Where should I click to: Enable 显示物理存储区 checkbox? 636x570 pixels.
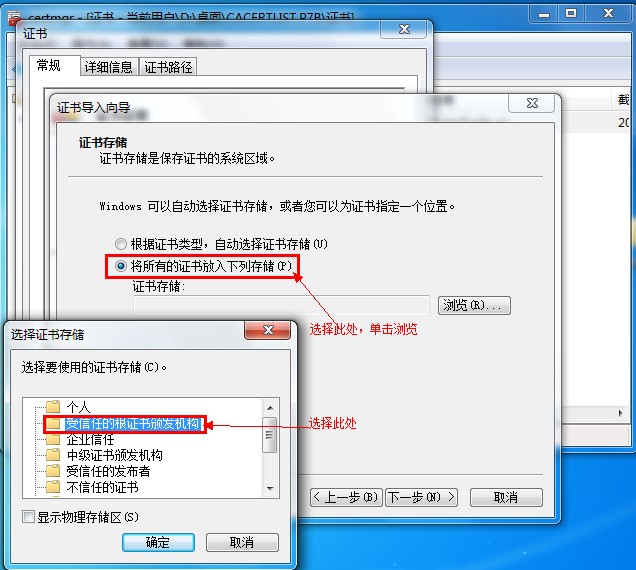pyautogui.click(x=28, y=517)
